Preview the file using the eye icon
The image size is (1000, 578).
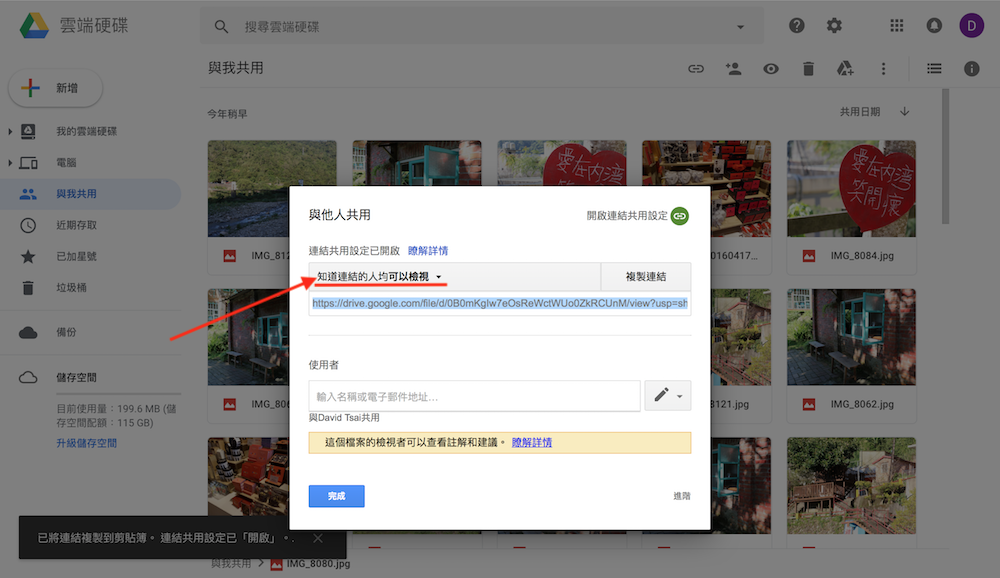tap(770, 68)
